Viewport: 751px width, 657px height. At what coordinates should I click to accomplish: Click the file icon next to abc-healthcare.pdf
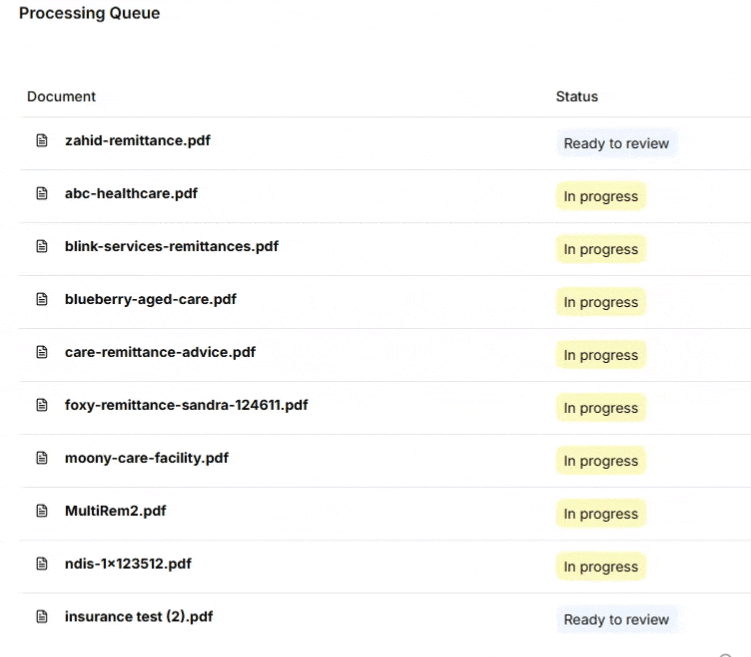[42, 193]
